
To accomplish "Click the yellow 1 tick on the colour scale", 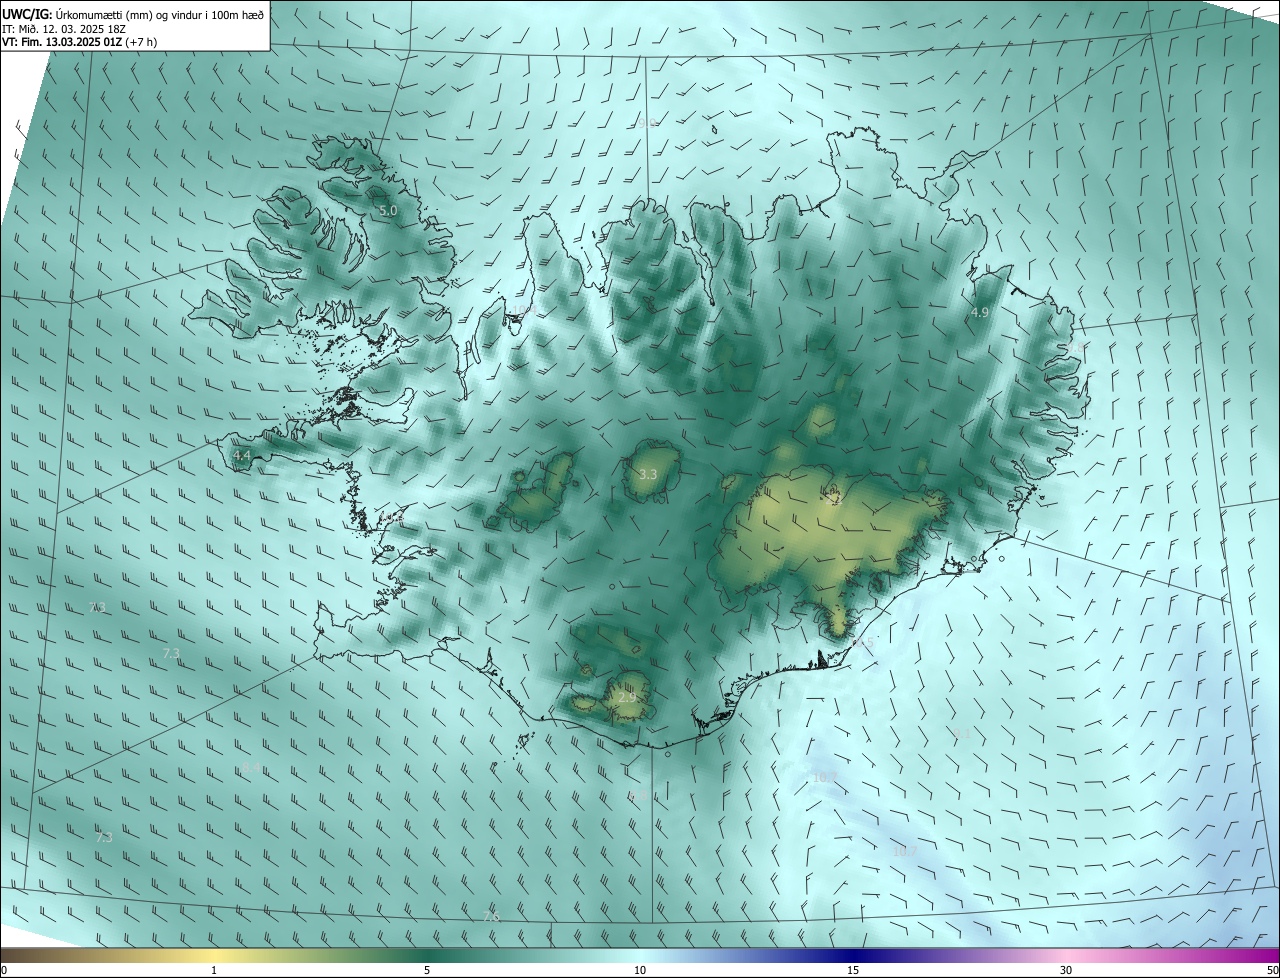I will (x=214, y=970).
